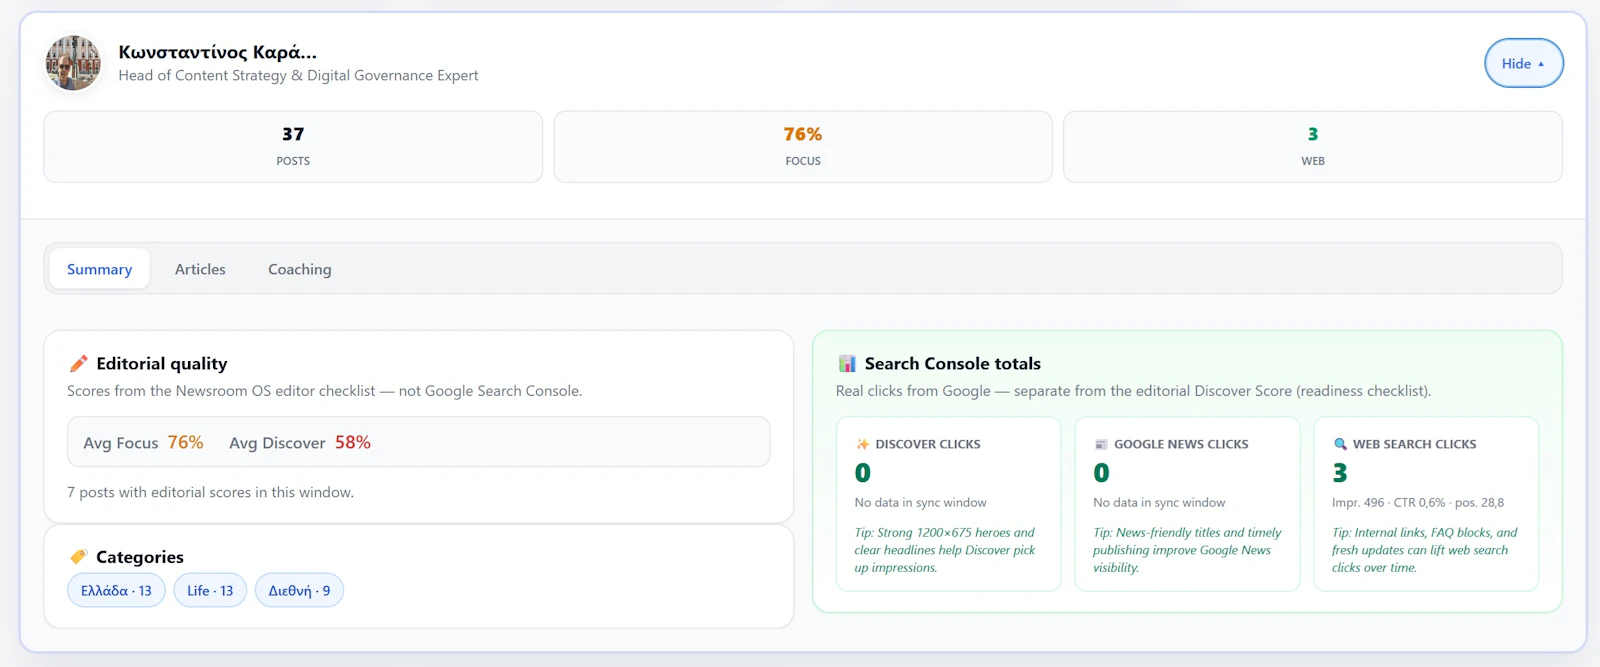This screenshot has width=1600, height=667.
Task: Click the small arrow in Hide button
Action: pyautogui.click(x=1541, y=64)
